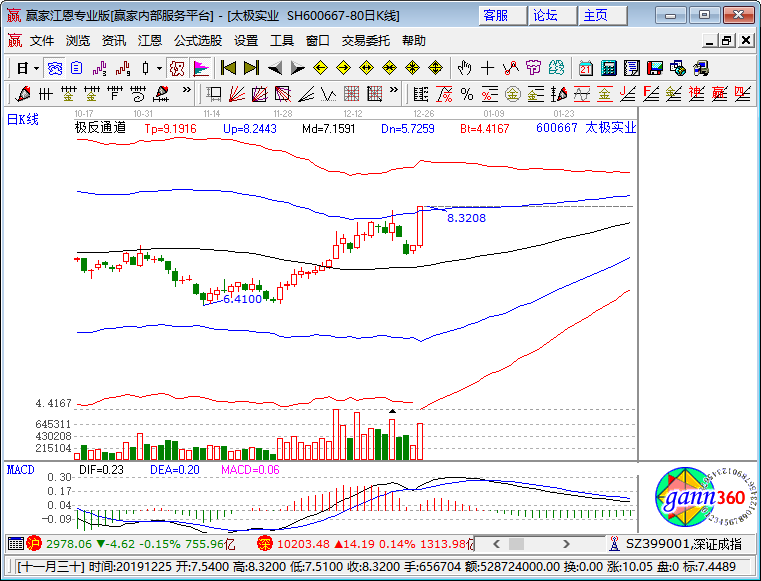
Task: Click the networked computers icon
Action: click(701, 68)
